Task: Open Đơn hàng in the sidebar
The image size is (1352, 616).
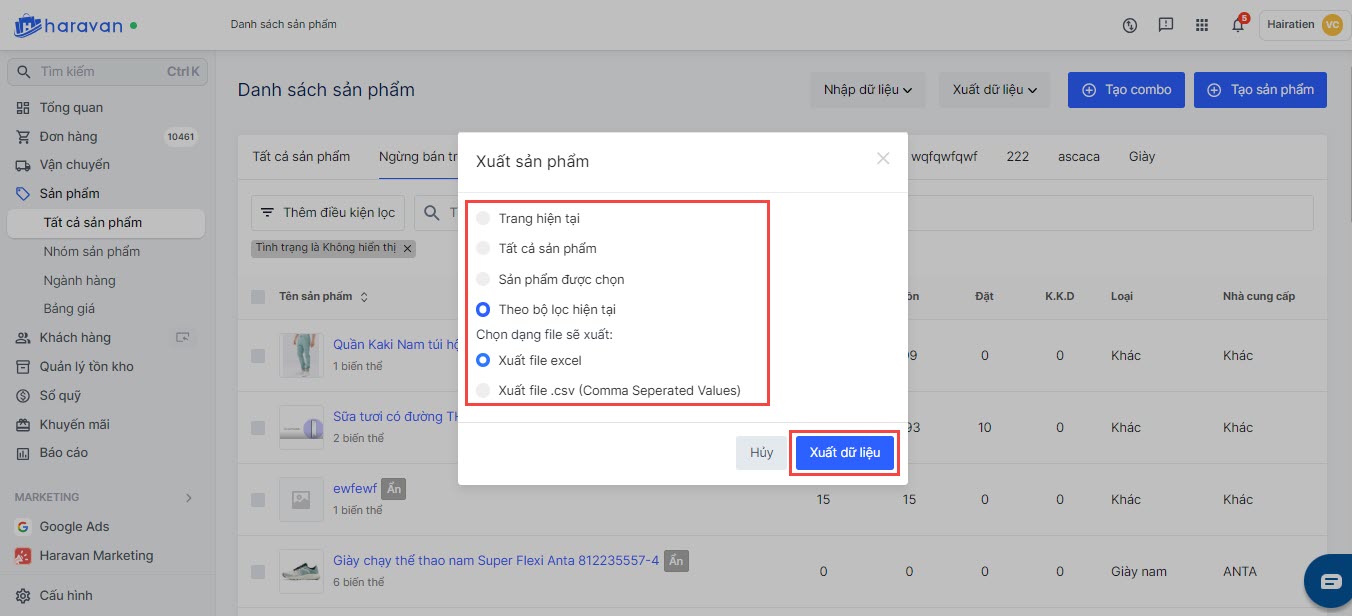Action: pos(68,136)
